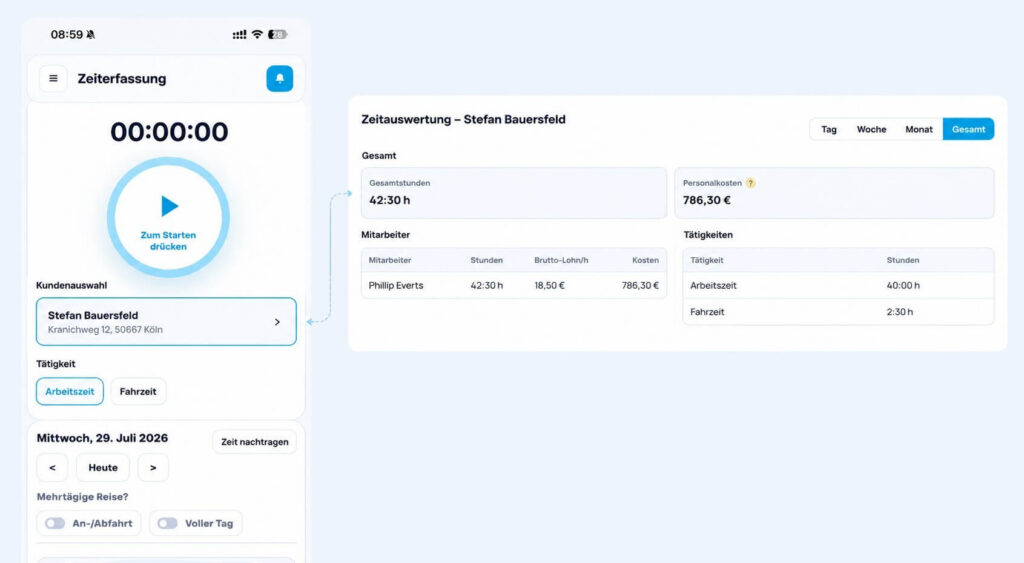Screen dimensions: 1024x563
Task: Click the Arbeitszeit row showing 40:00 h
Action: (x=839, y=285)
